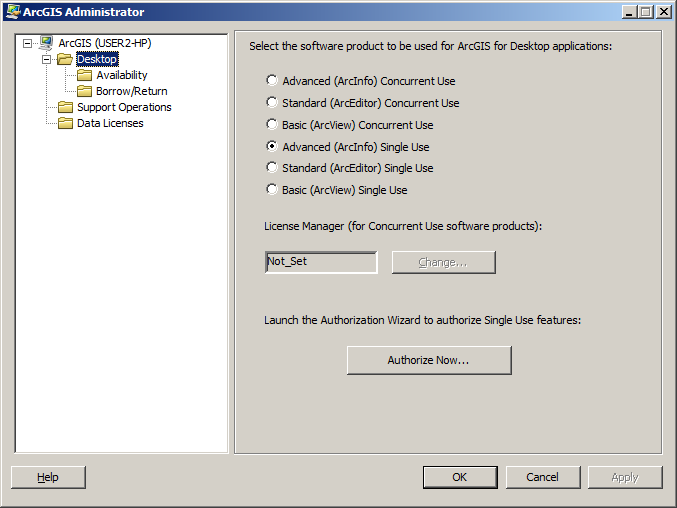Minimize the ArcGIS Administrator window
The height and width of the screenshot is (508, 677).
pyautogui.click(x=630, y=12)
